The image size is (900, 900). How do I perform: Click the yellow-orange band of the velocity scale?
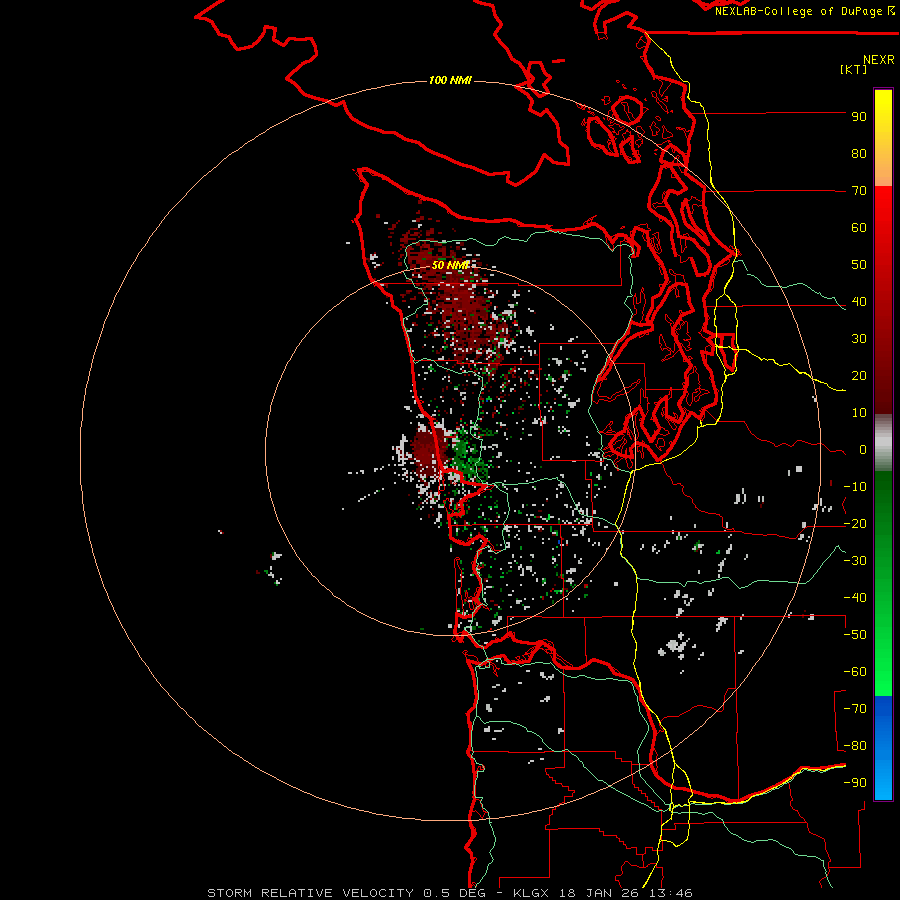[883, 138]
